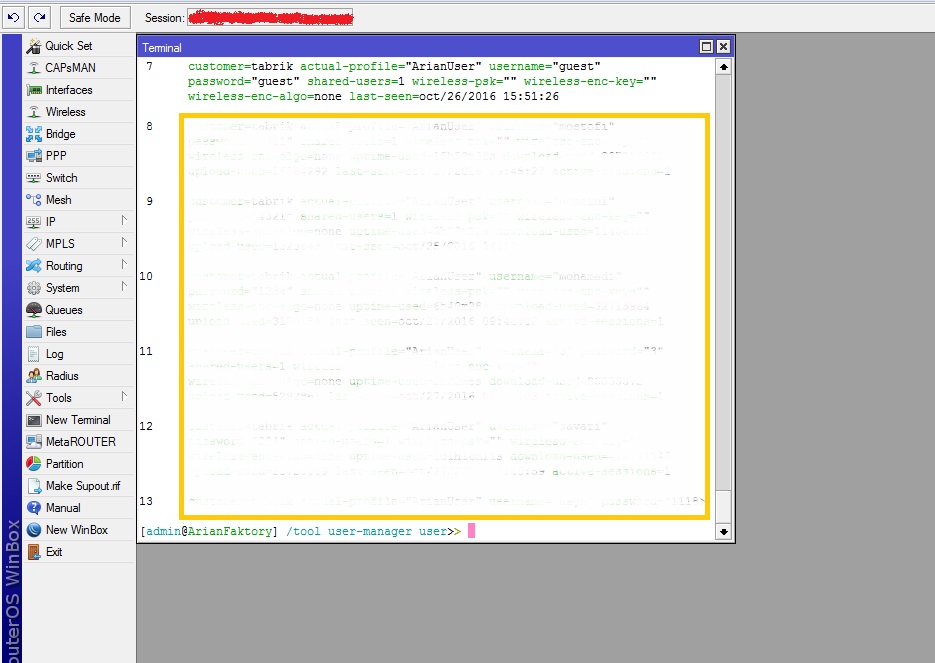
Task: Click text password="guest" in terminal
Action: 244,81
